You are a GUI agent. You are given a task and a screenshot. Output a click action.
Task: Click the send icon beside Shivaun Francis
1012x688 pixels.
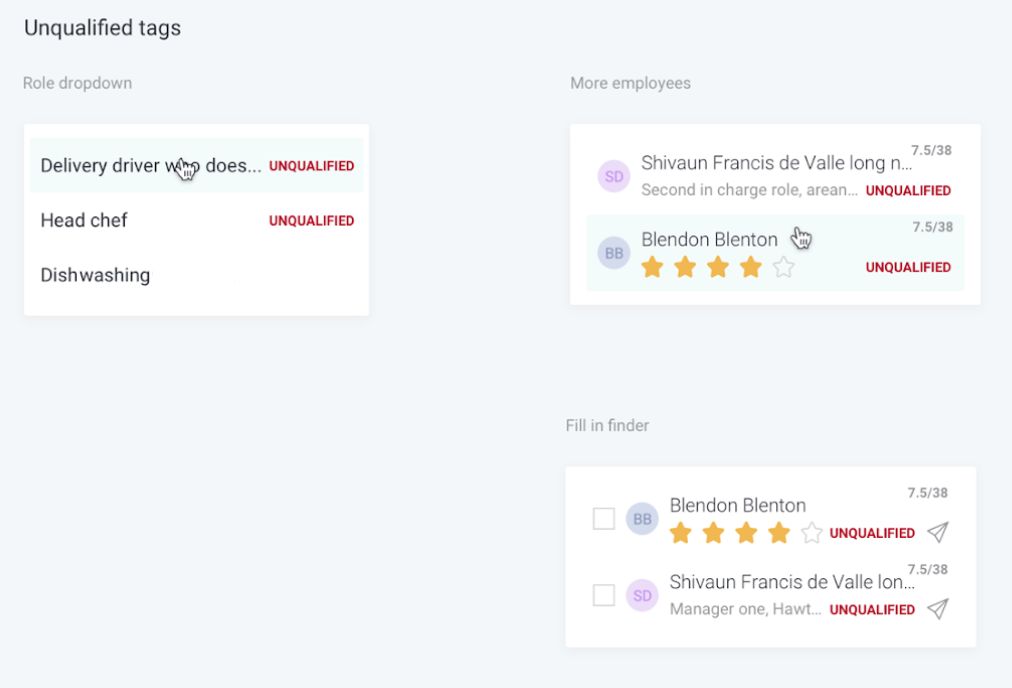(938, 609)
